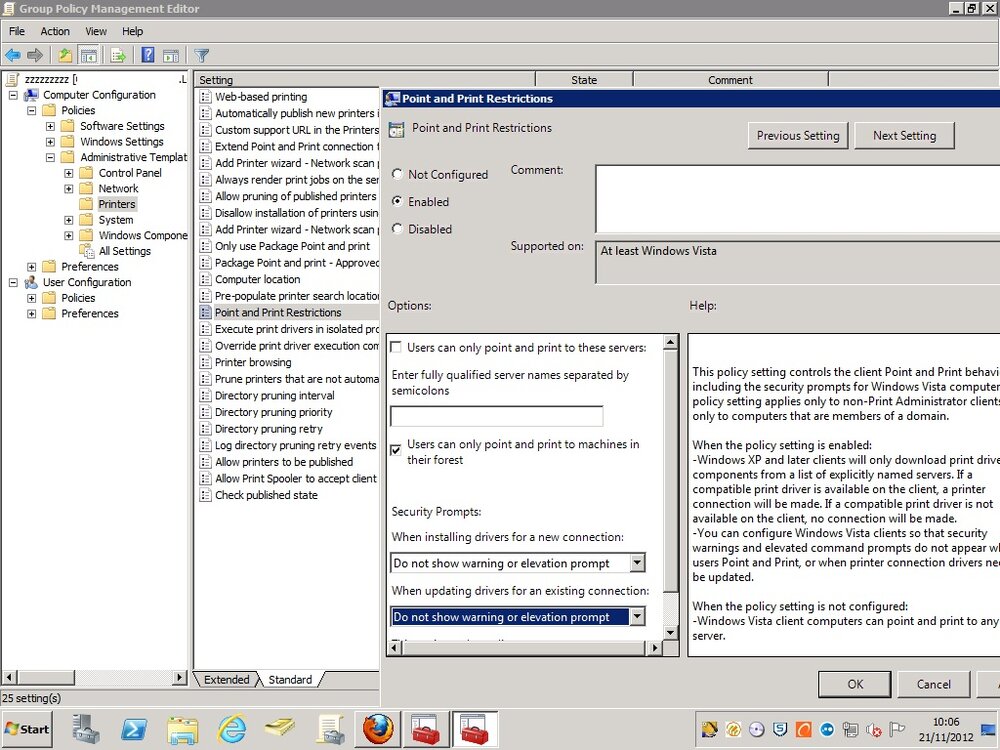The height and width of the screenshot is (750, 1000).
Task: Click the Previous Setting button
Action: tap(798, 136)
